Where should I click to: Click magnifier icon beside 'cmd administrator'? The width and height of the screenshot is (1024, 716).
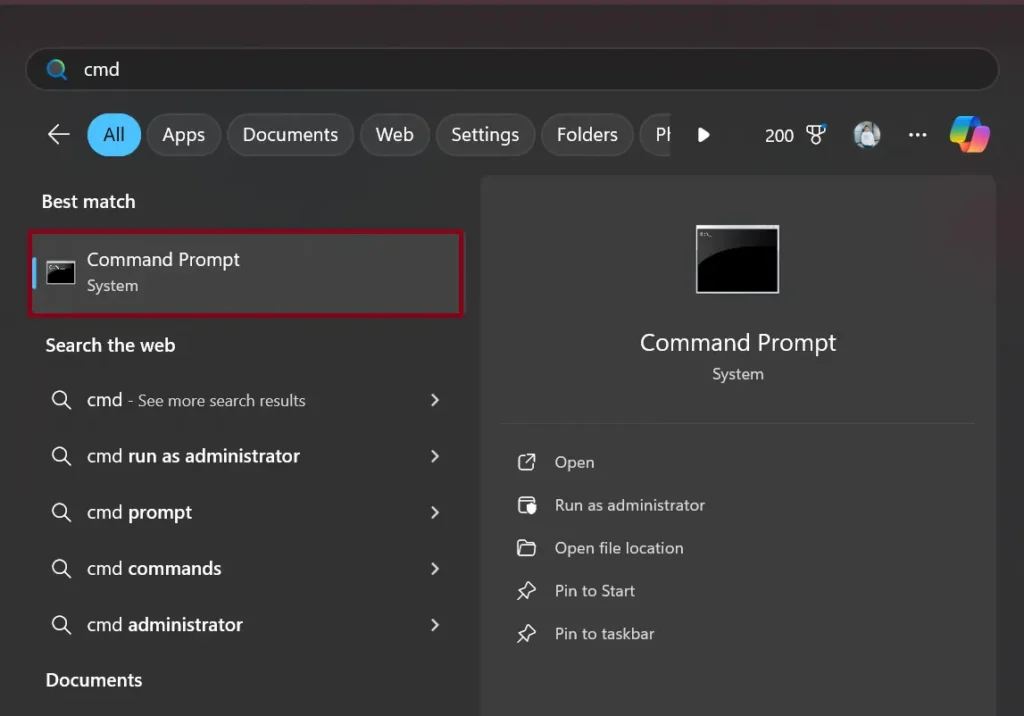(61, 625)
